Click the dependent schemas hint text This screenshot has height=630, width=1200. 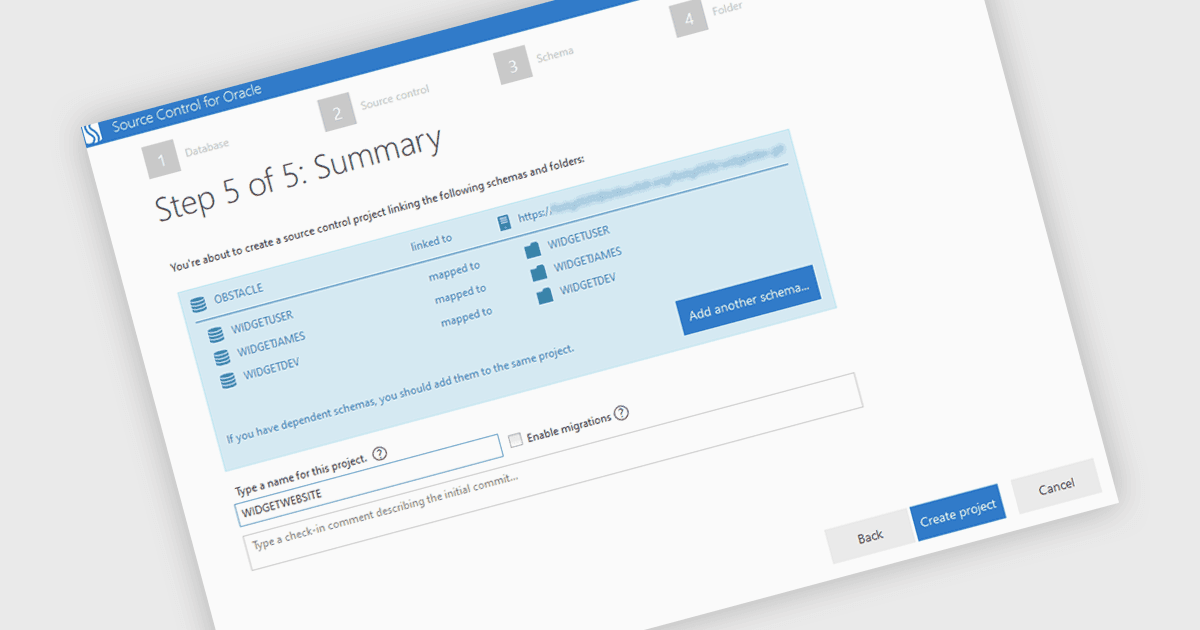[401, 394]
